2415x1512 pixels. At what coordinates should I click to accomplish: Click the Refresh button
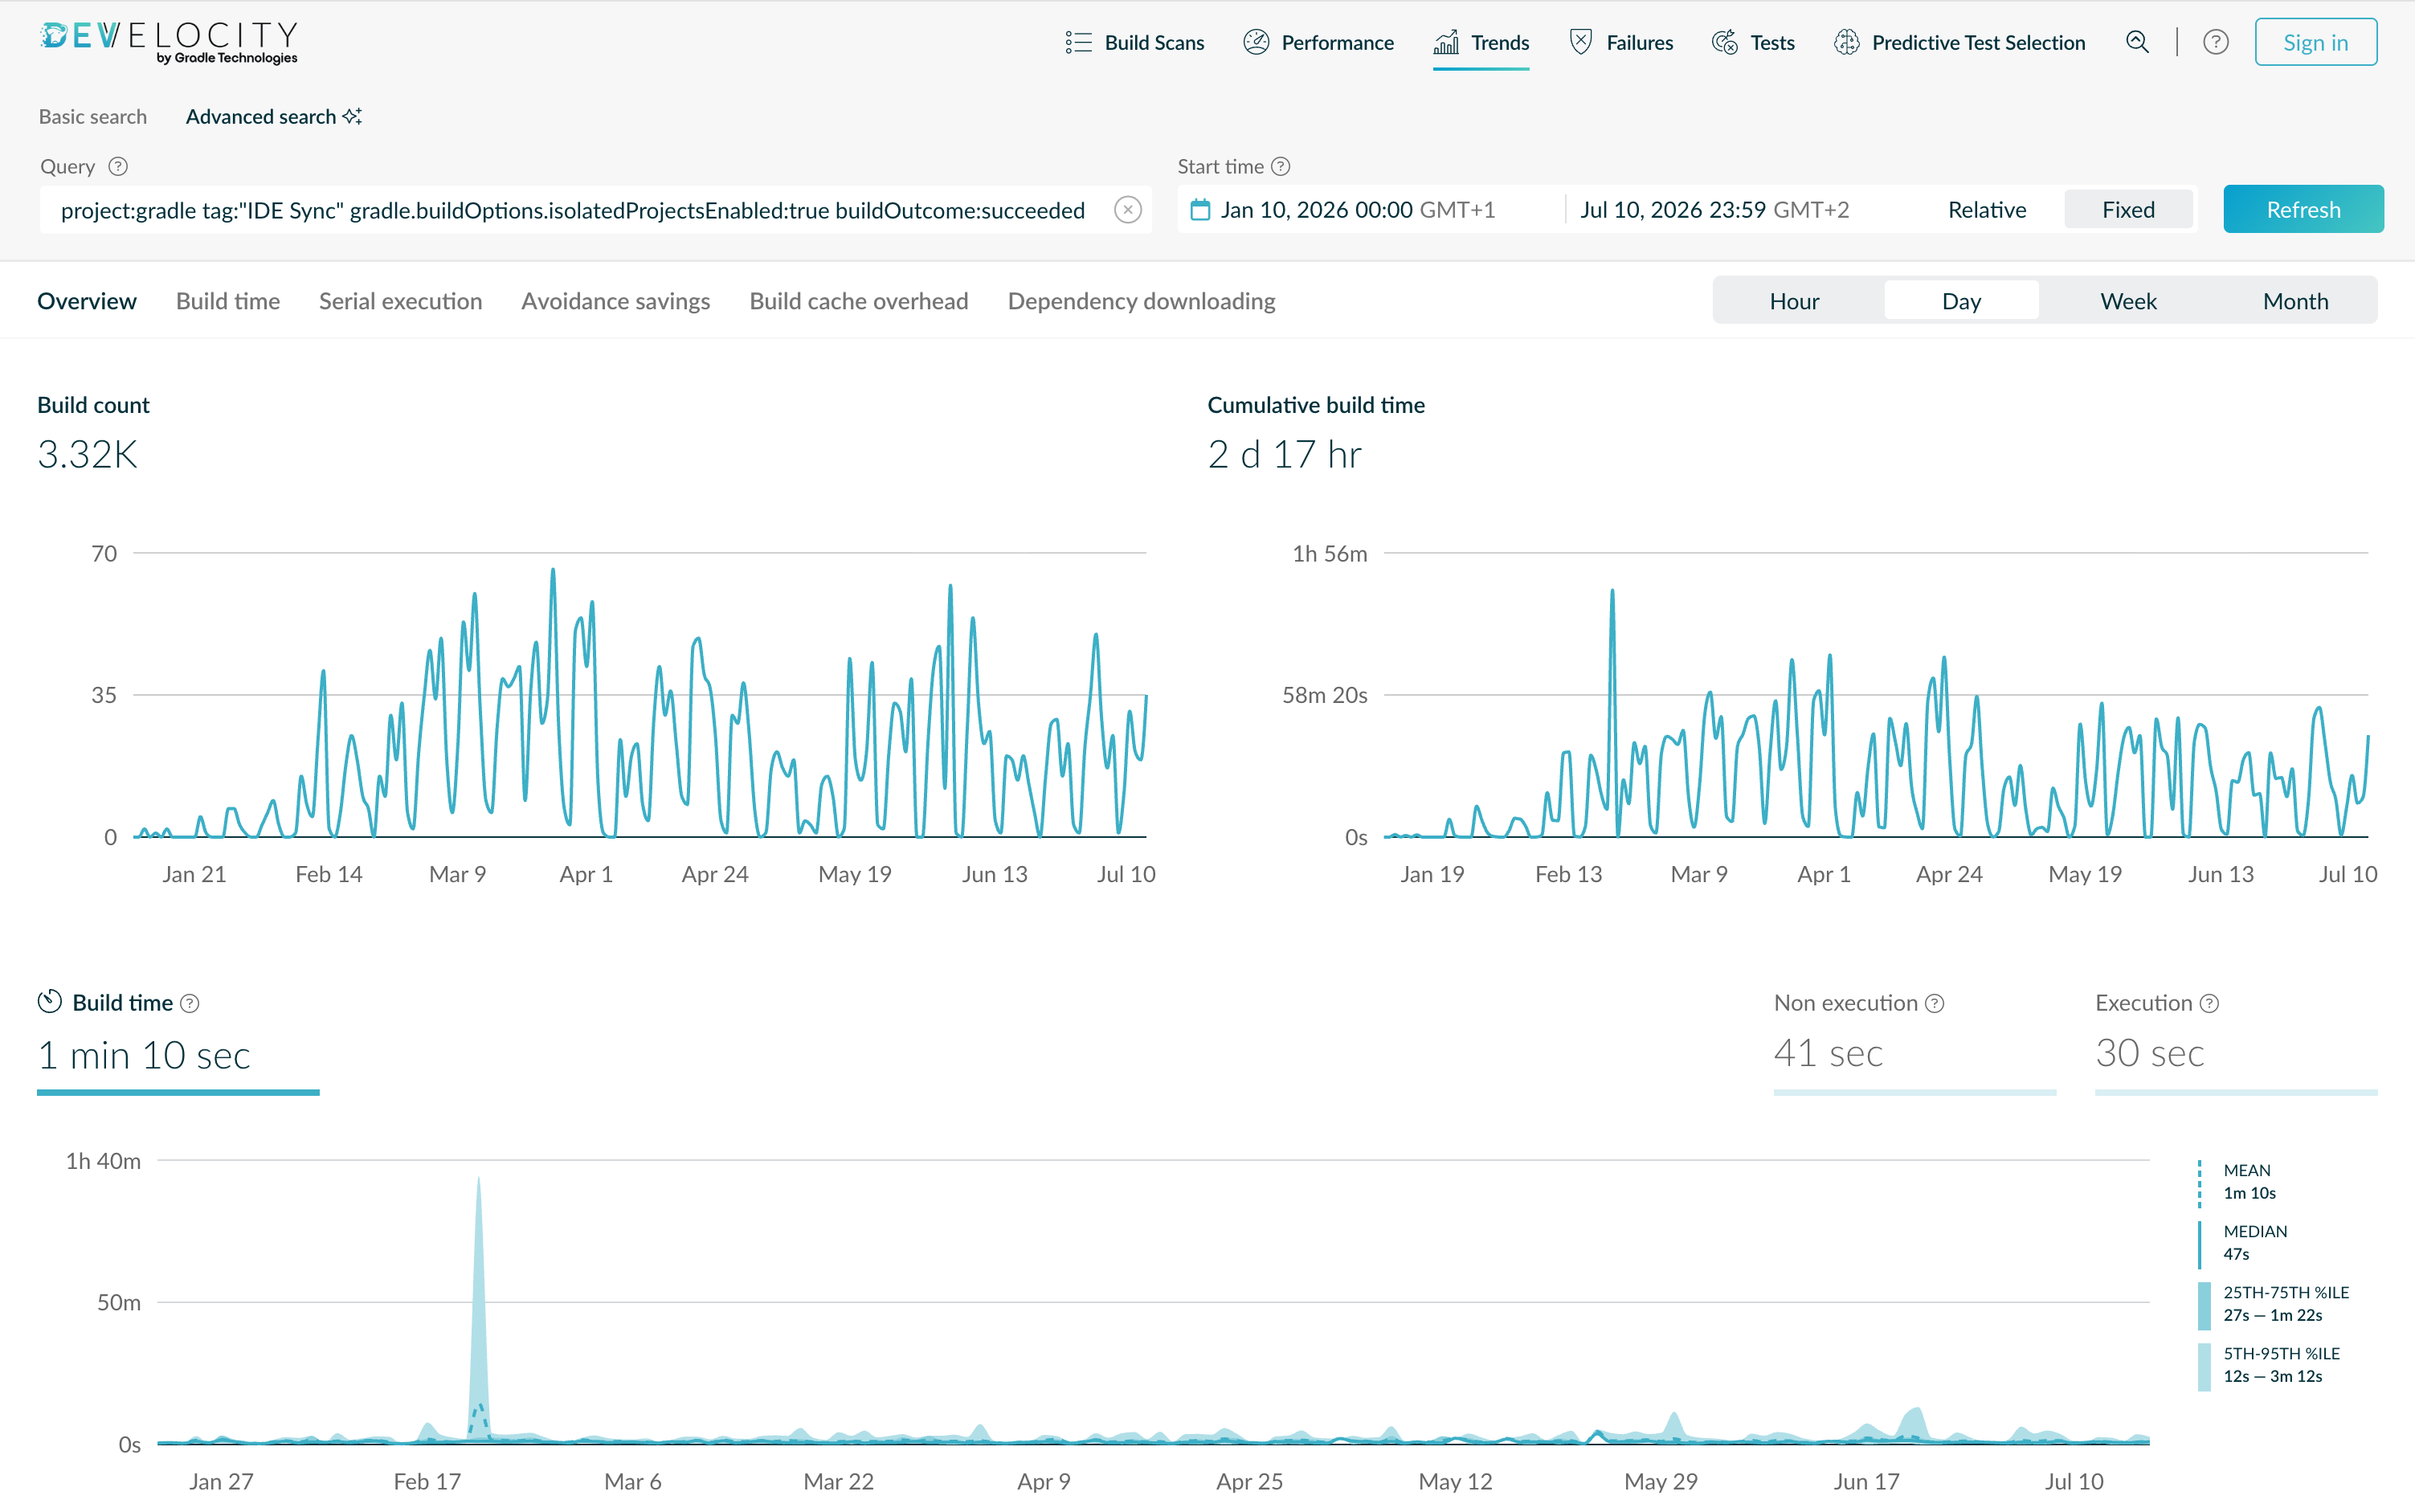coord(2303,210)
